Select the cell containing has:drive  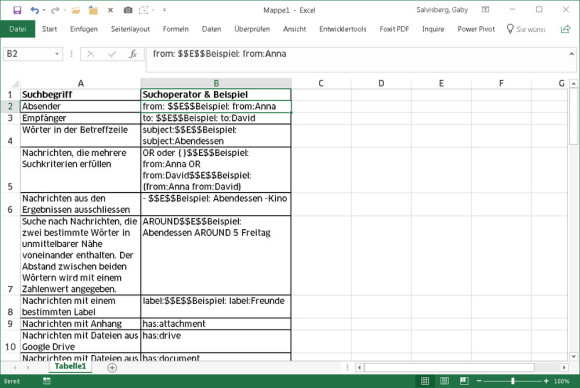pyautogui.click(x=216, y=341)
